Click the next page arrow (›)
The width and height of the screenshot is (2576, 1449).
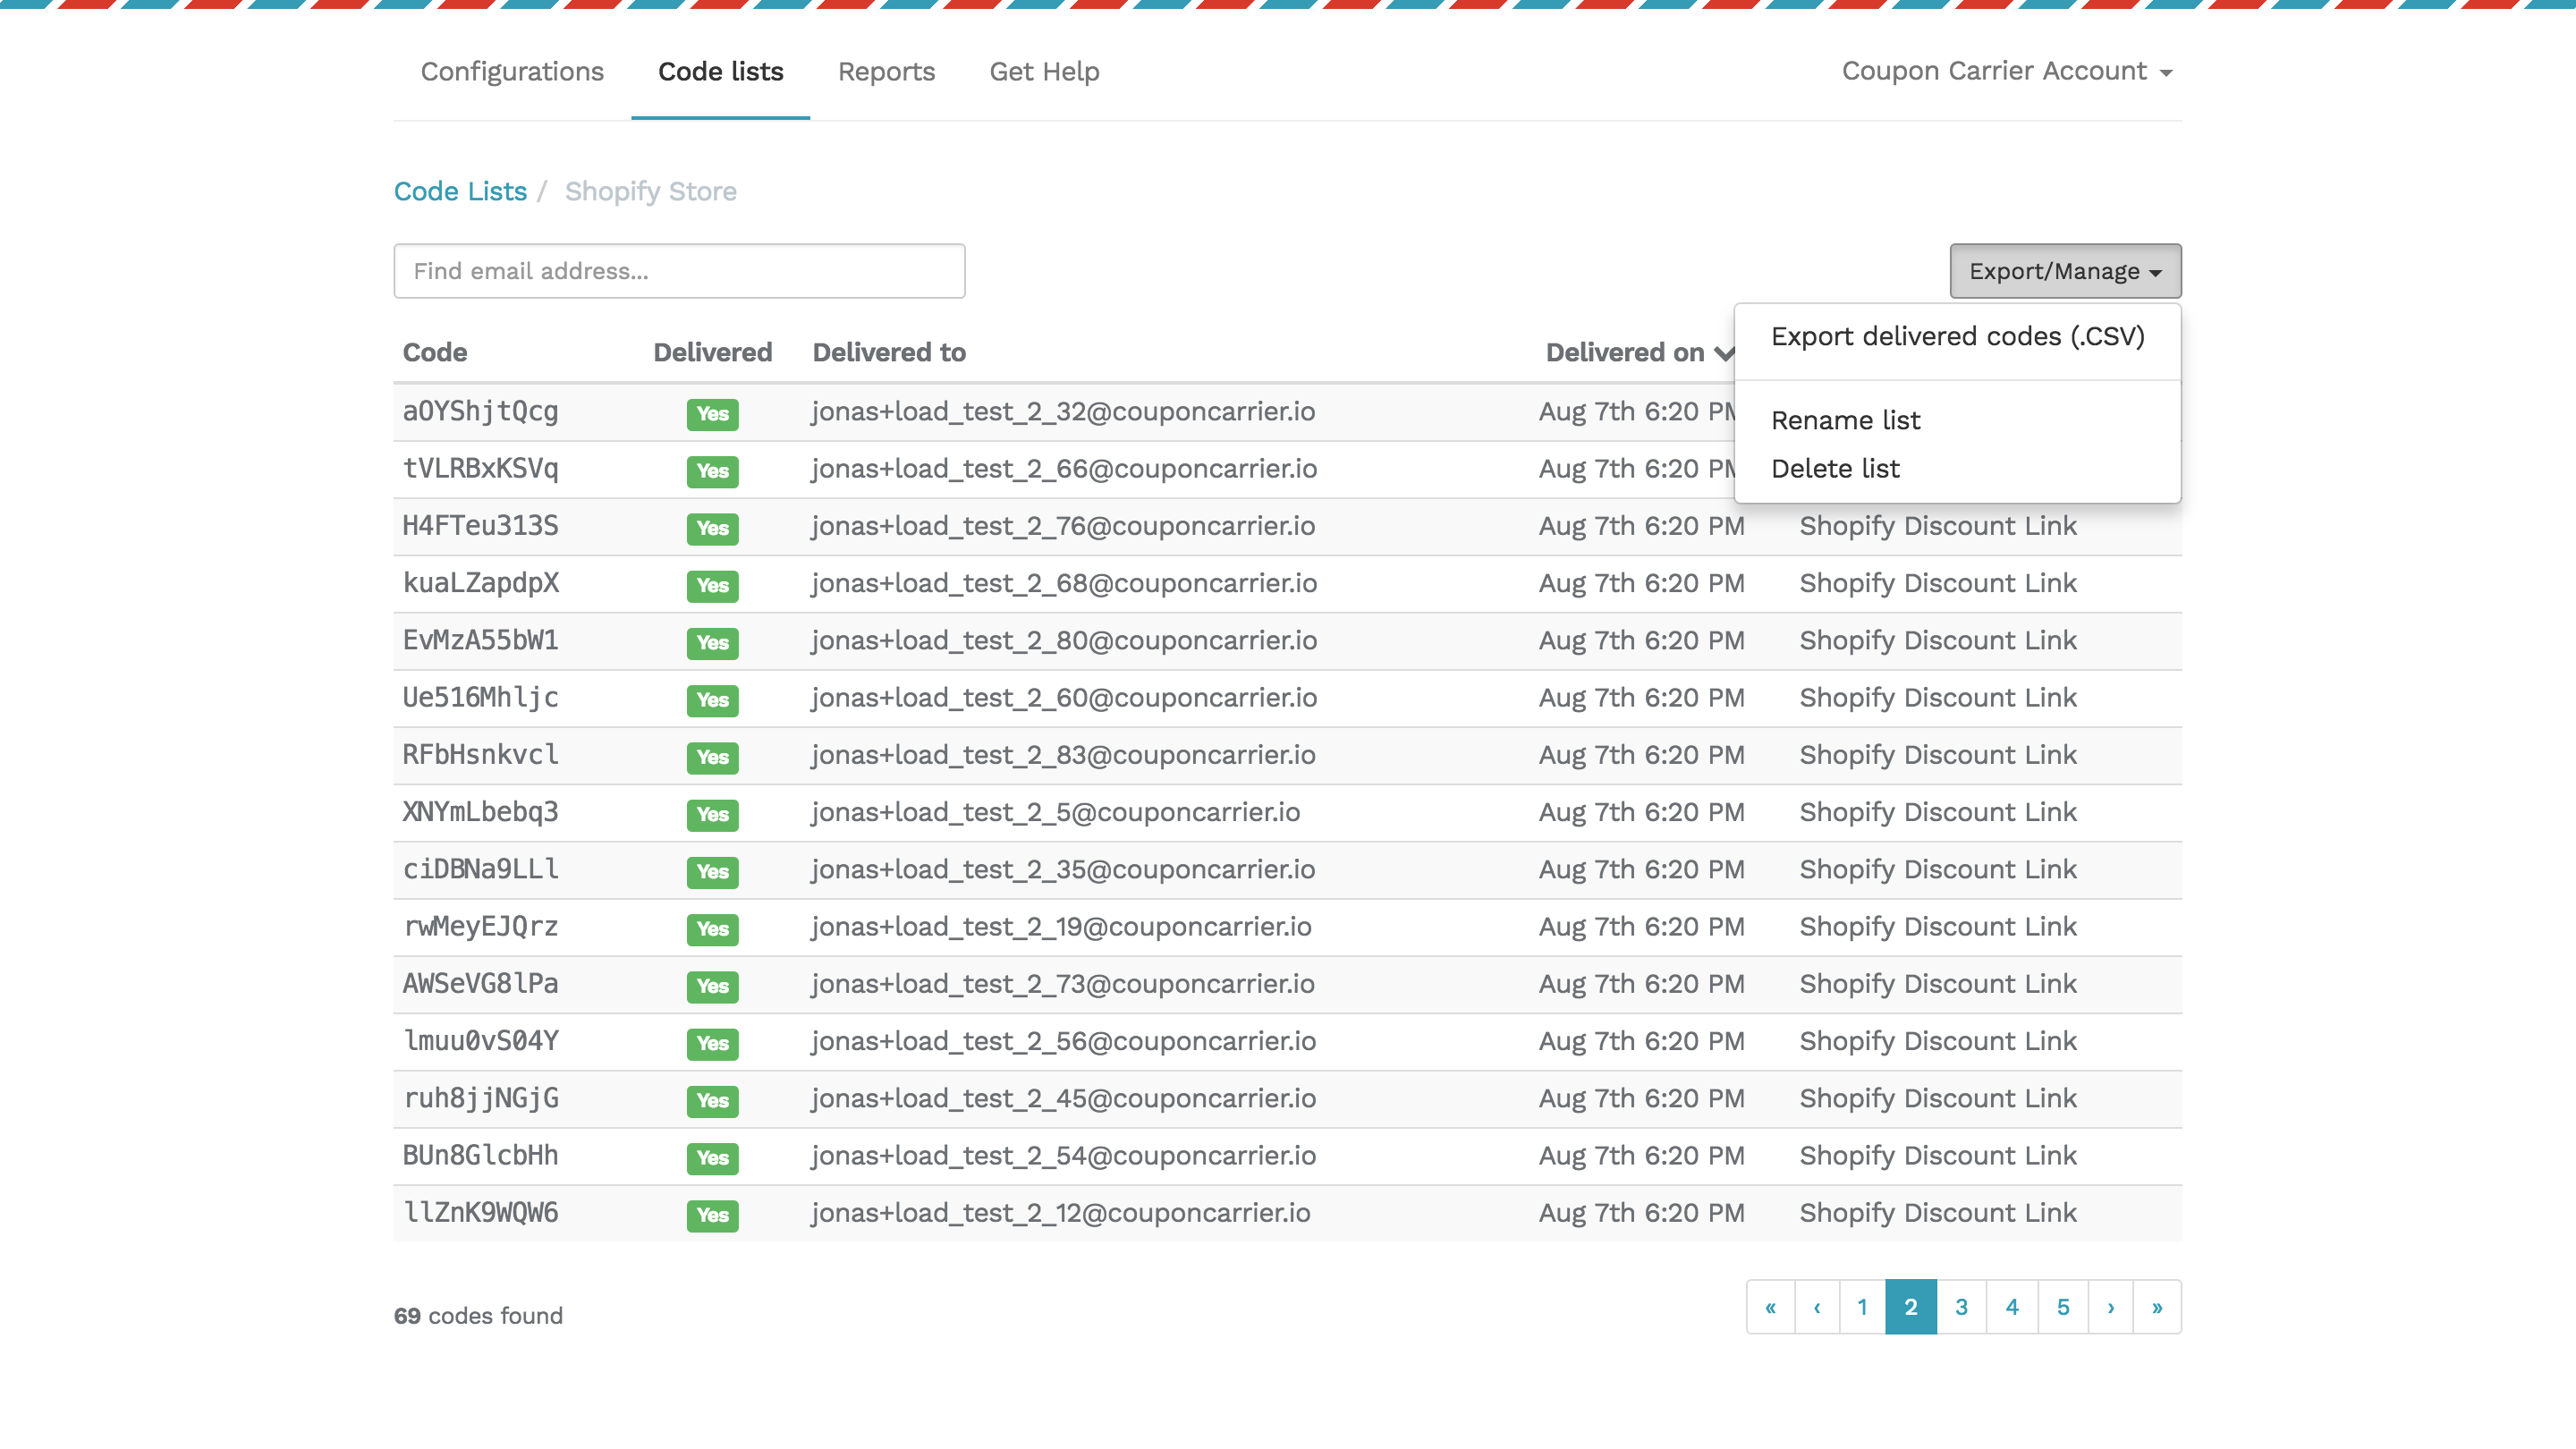pos(2111,1307)
